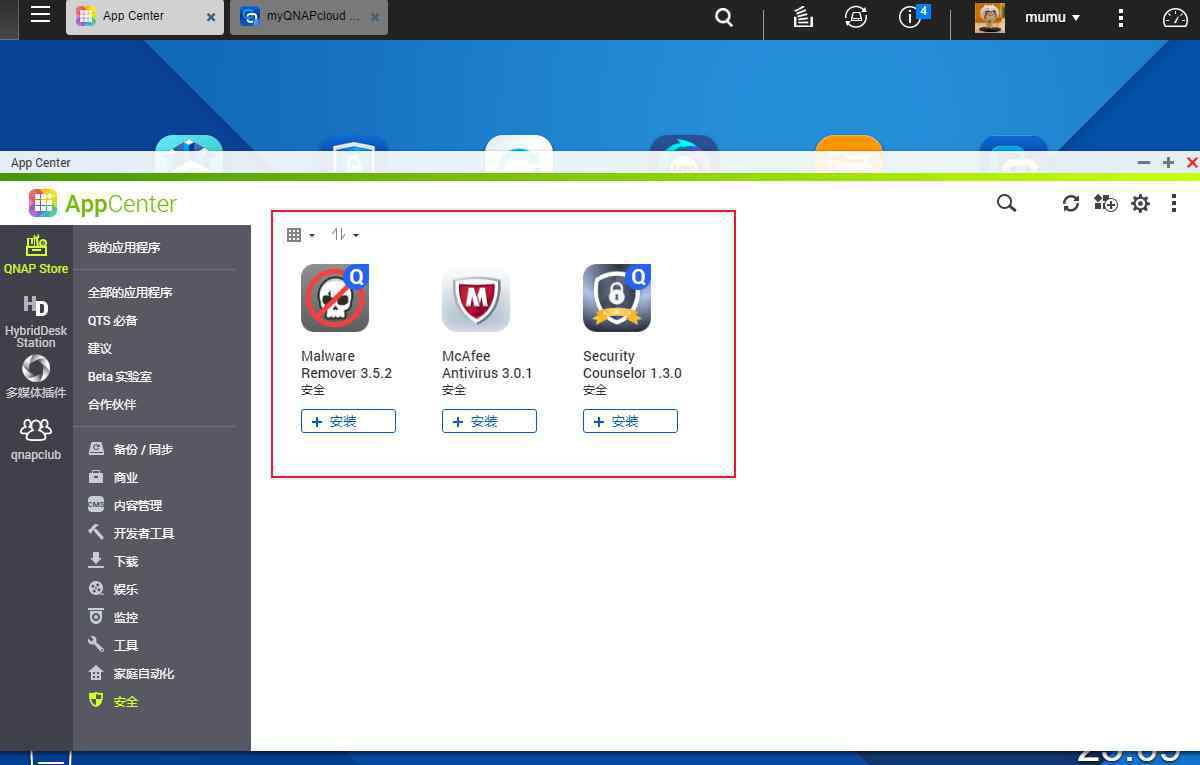This screenshot has height=765, width=1200.
Task: Open 内容管理 category
Action: (x=125, y=505)
